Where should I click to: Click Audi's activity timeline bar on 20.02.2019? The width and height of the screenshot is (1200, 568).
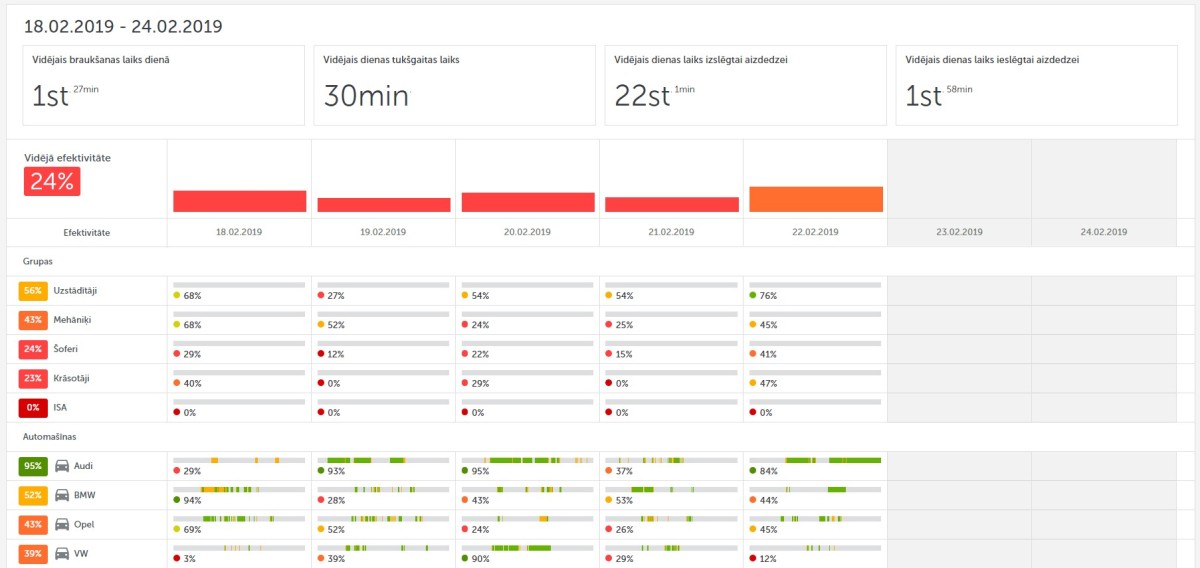(x=527, y=460)
